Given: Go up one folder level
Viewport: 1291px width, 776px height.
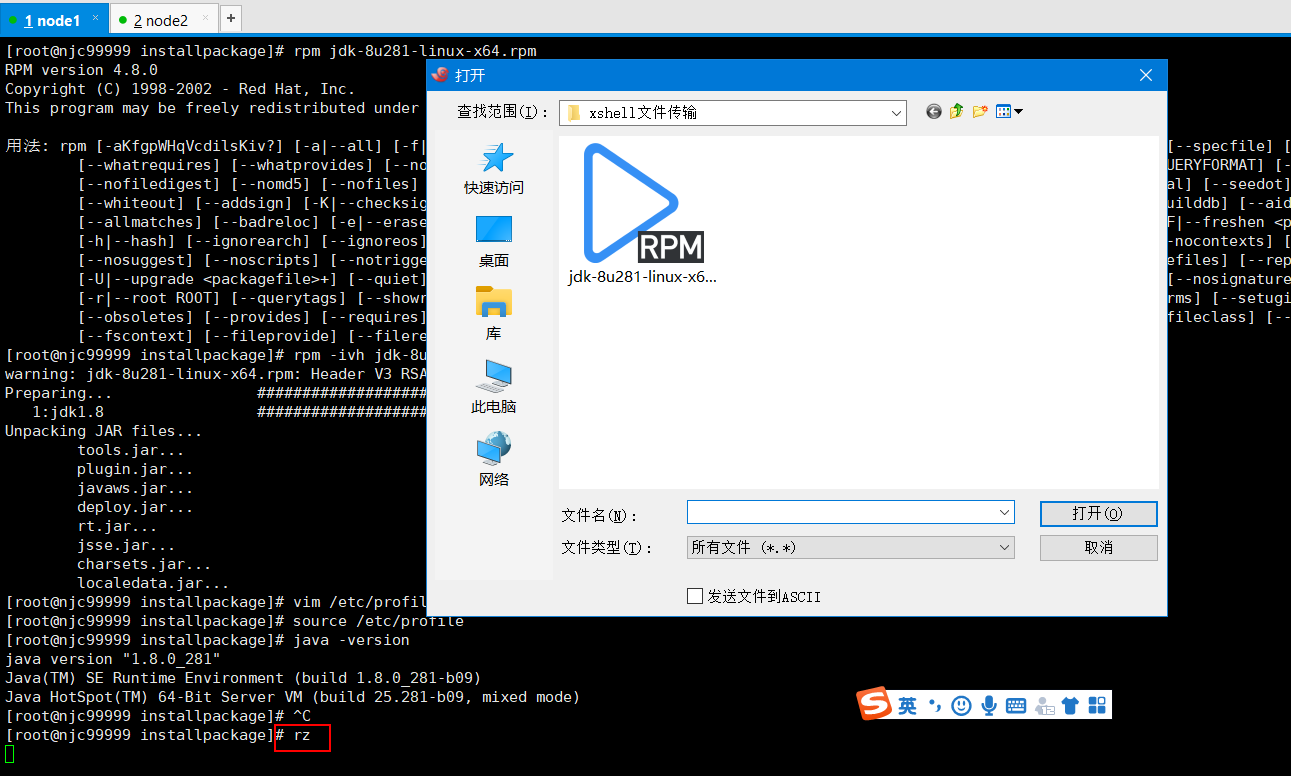Looking at the screenshot, I should pos(955,111).
